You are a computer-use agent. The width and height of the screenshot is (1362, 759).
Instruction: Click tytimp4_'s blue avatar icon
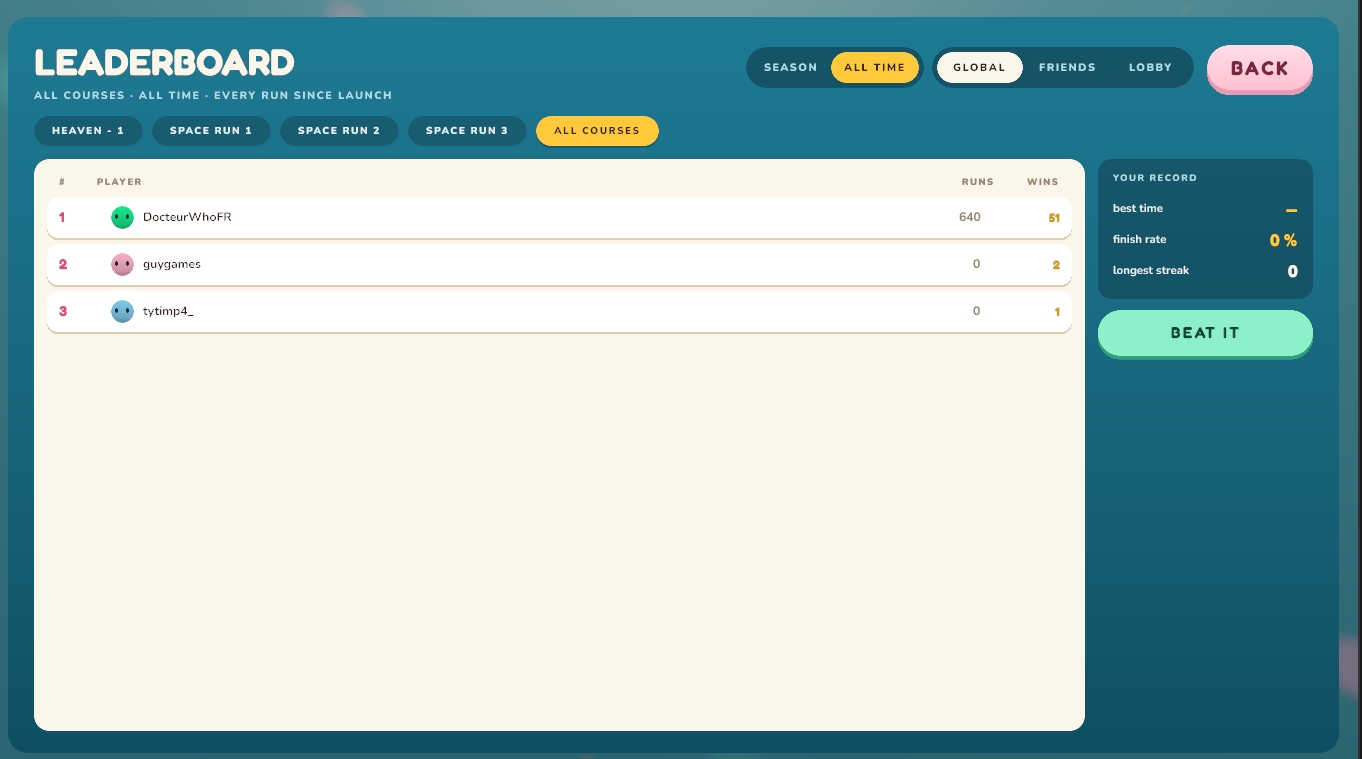tap(122, 311)
